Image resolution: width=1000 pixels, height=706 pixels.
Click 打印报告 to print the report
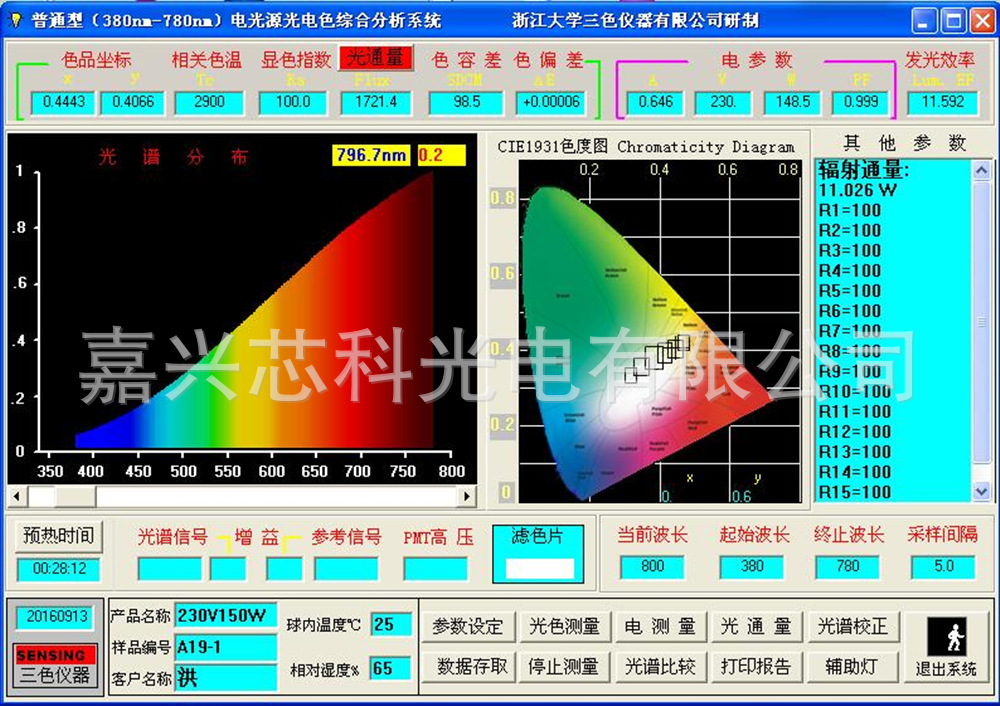[x=756, y=666]
